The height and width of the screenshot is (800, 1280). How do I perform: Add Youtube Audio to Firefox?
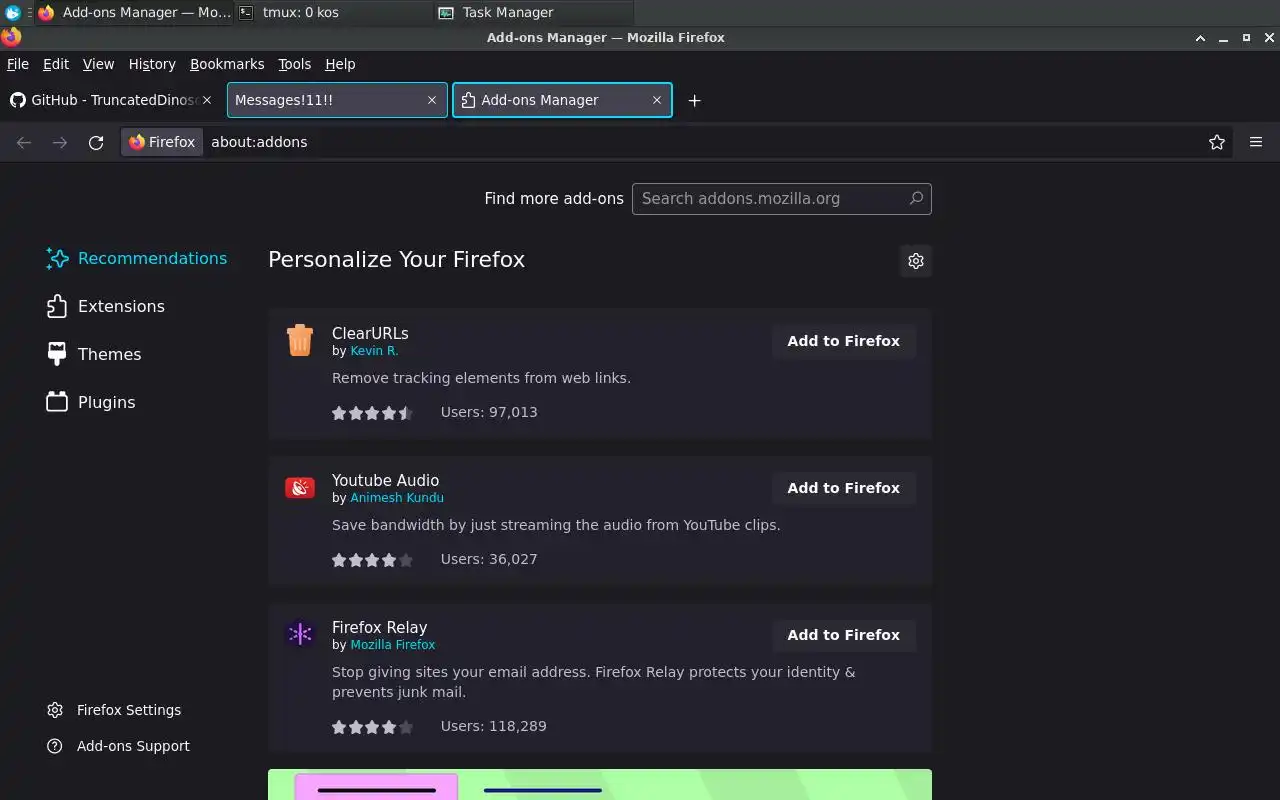(x=844, y=488)
